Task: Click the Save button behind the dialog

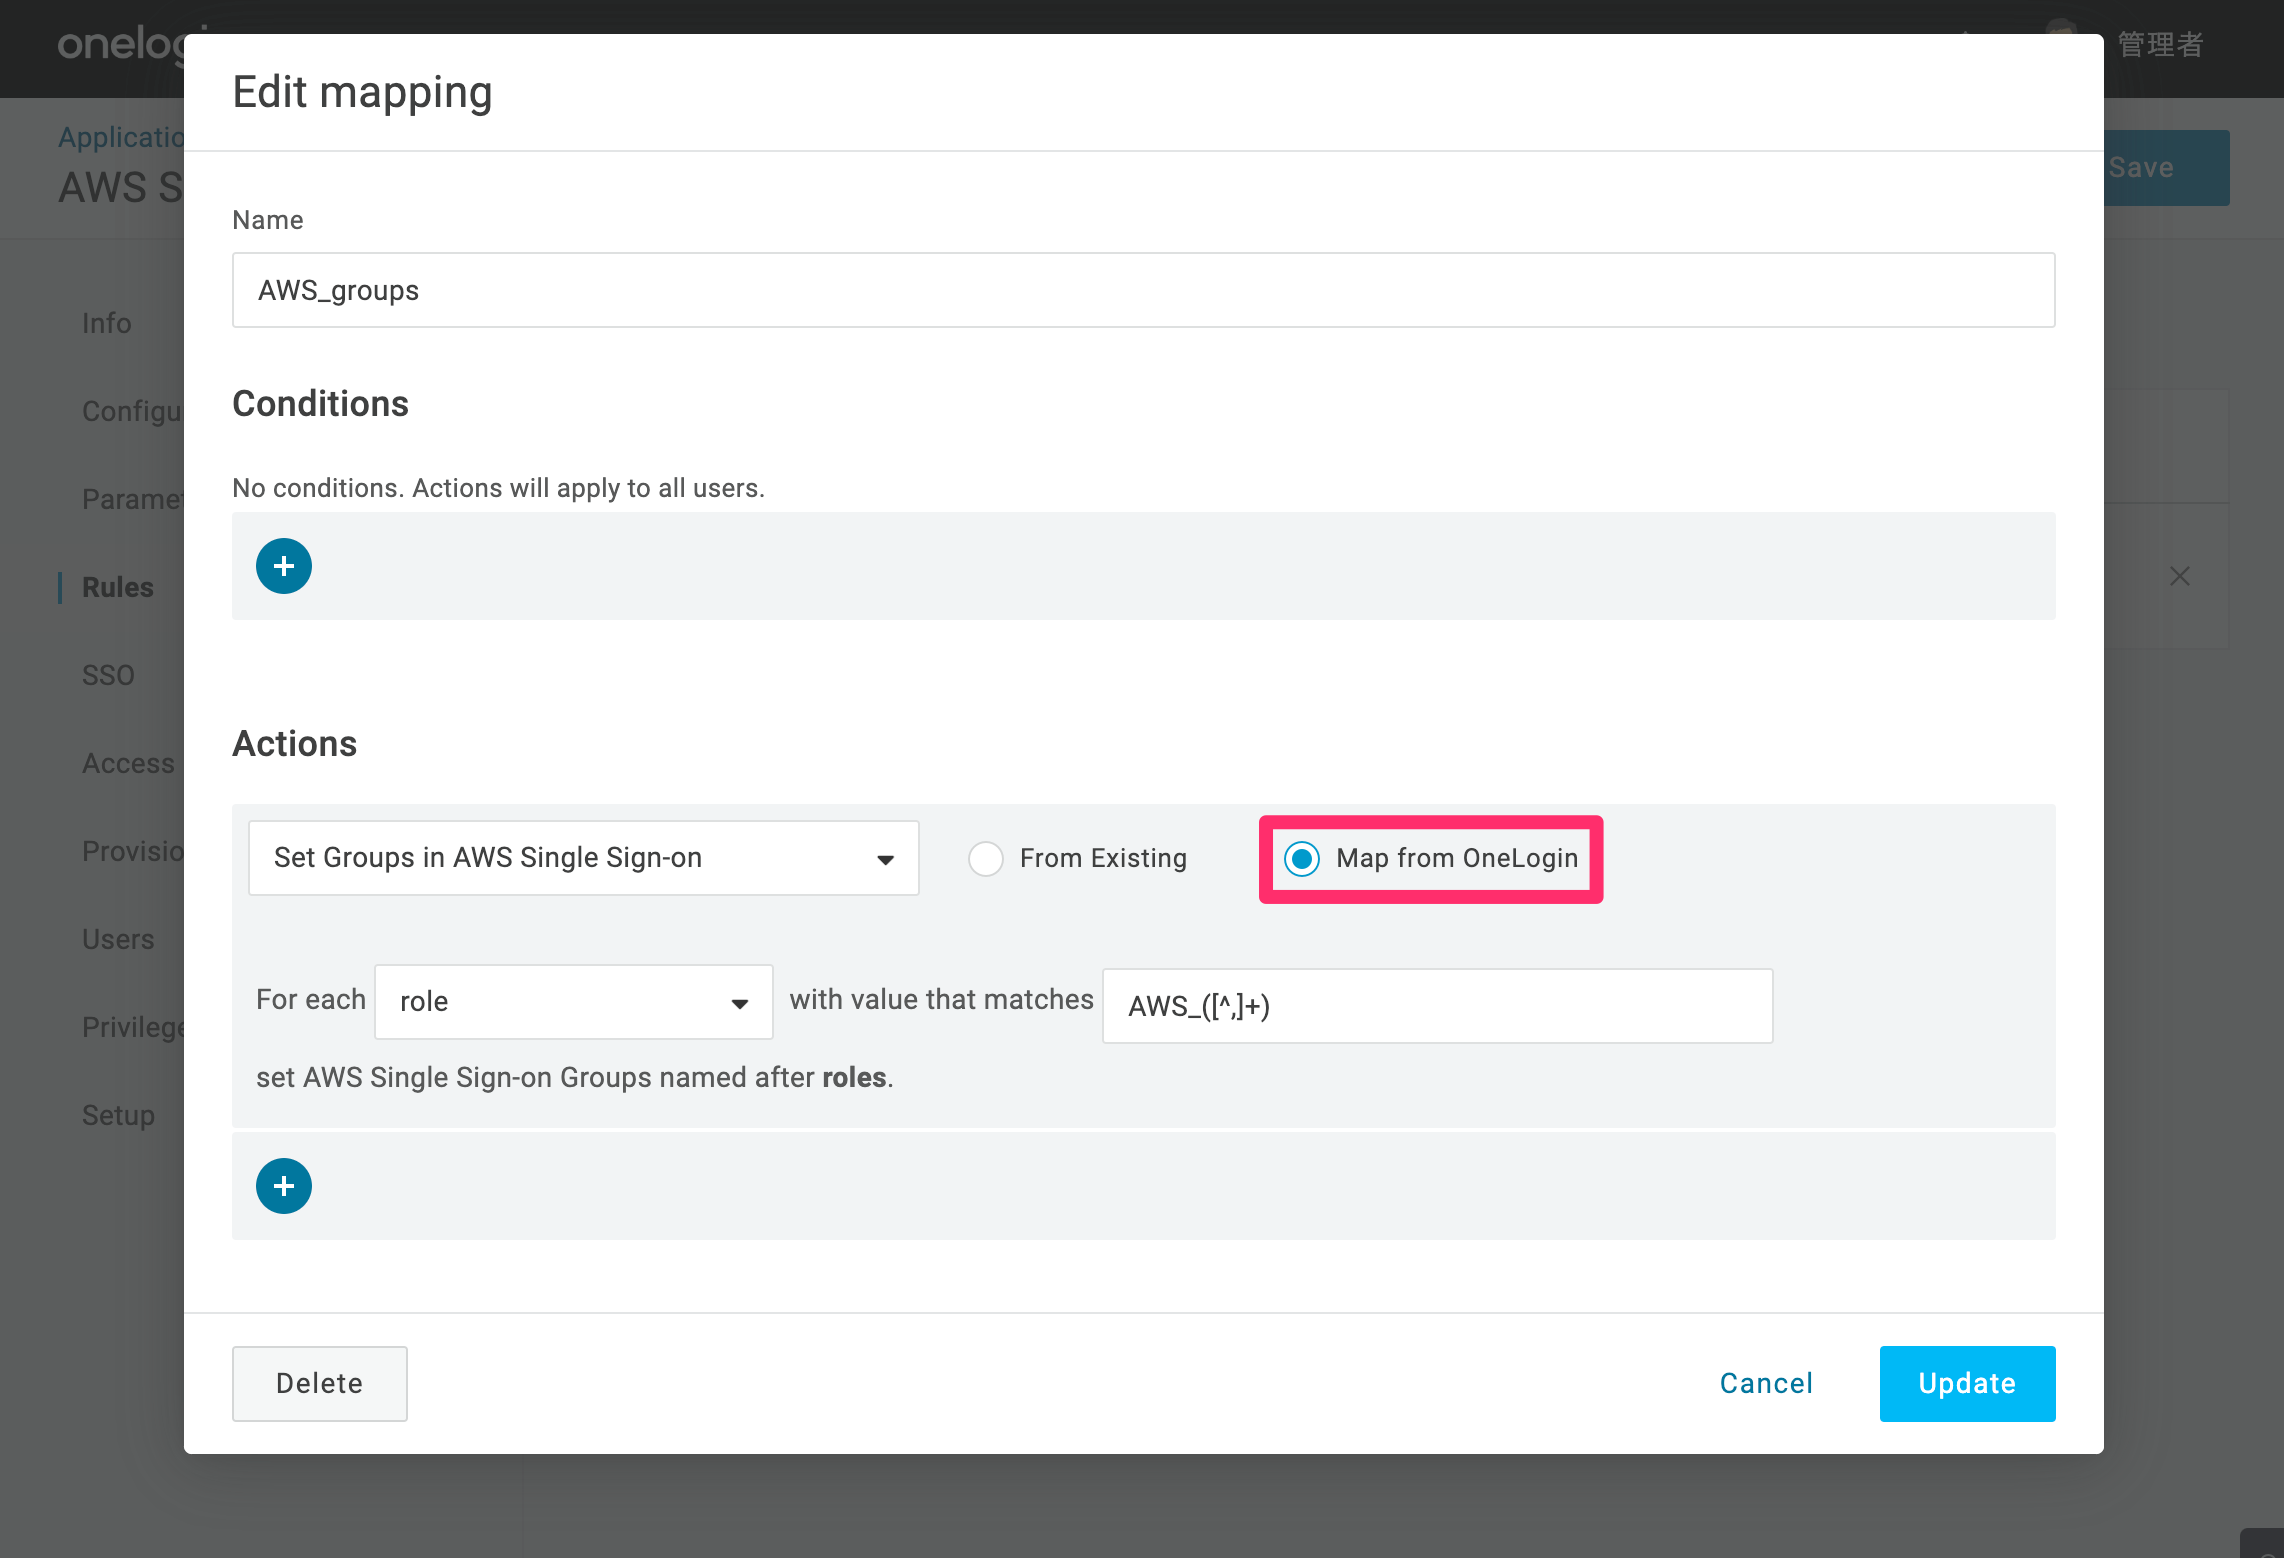Action: 2166,168
